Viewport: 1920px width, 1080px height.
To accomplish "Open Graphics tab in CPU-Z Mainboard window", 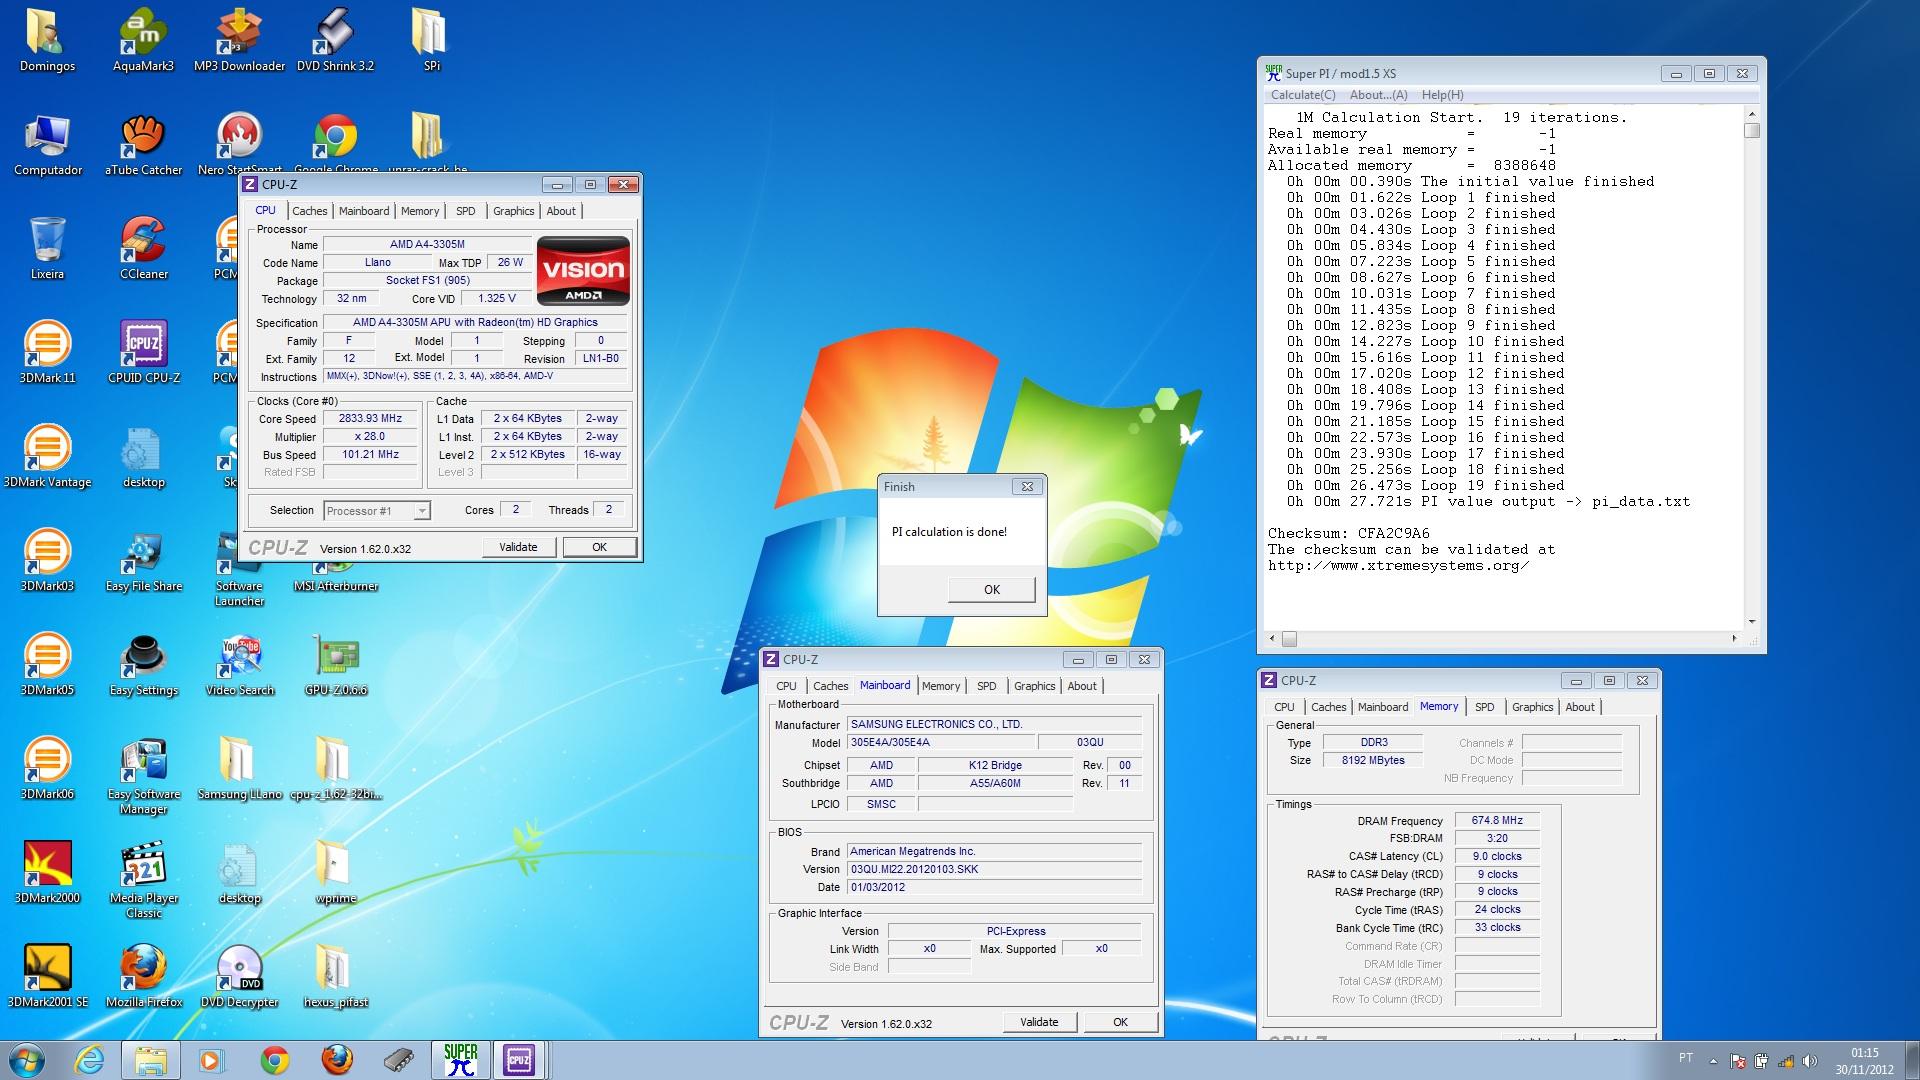I will 1034,686.
